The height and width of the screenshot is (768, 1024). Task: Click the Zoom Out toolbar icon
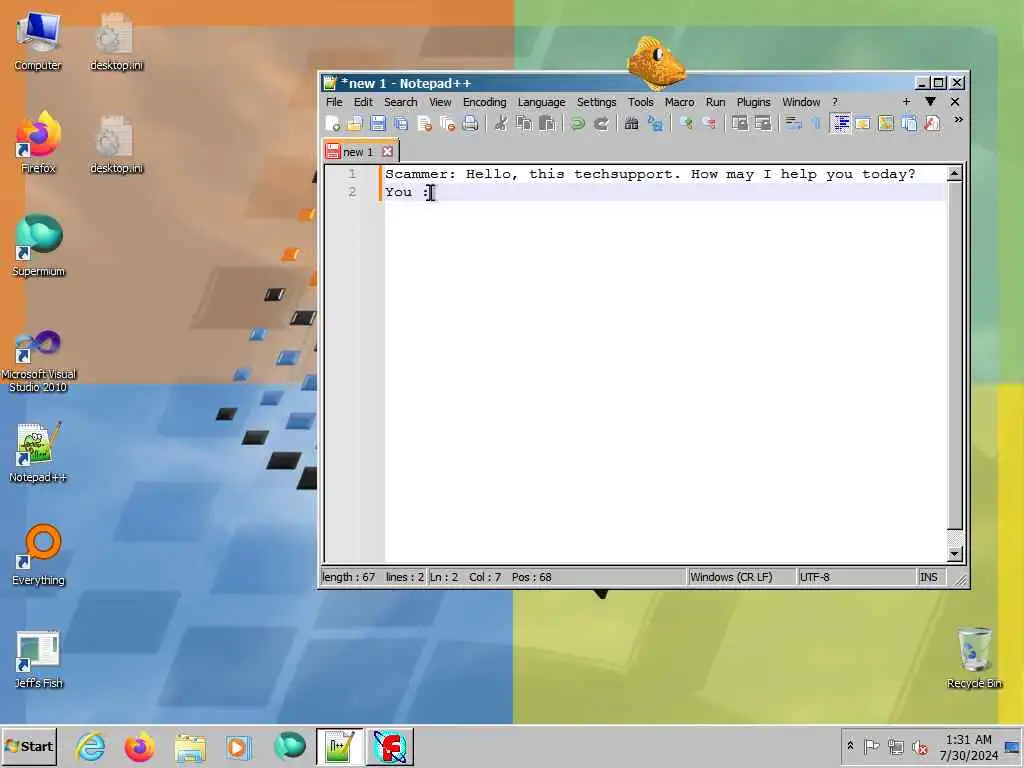[709, 123]
